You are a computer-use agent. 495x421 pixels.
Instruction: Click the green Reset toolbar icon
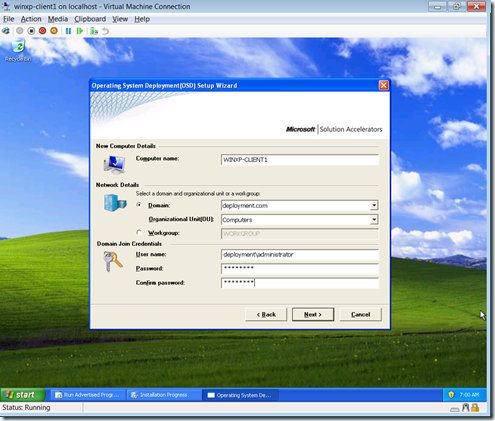coord(80,31)
